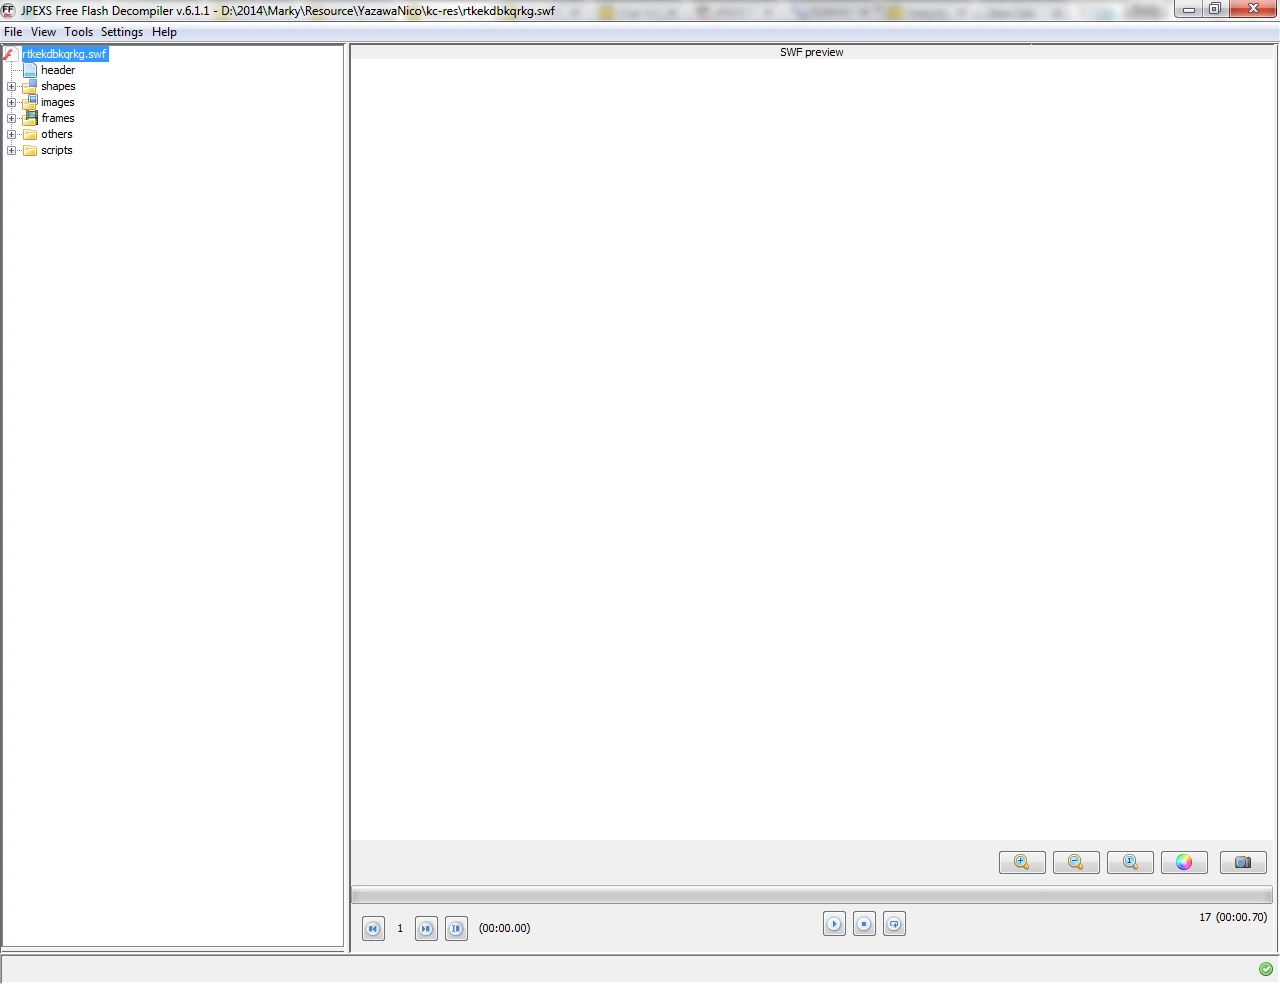Zoom in on the SWF preview

coord(1022,862)
